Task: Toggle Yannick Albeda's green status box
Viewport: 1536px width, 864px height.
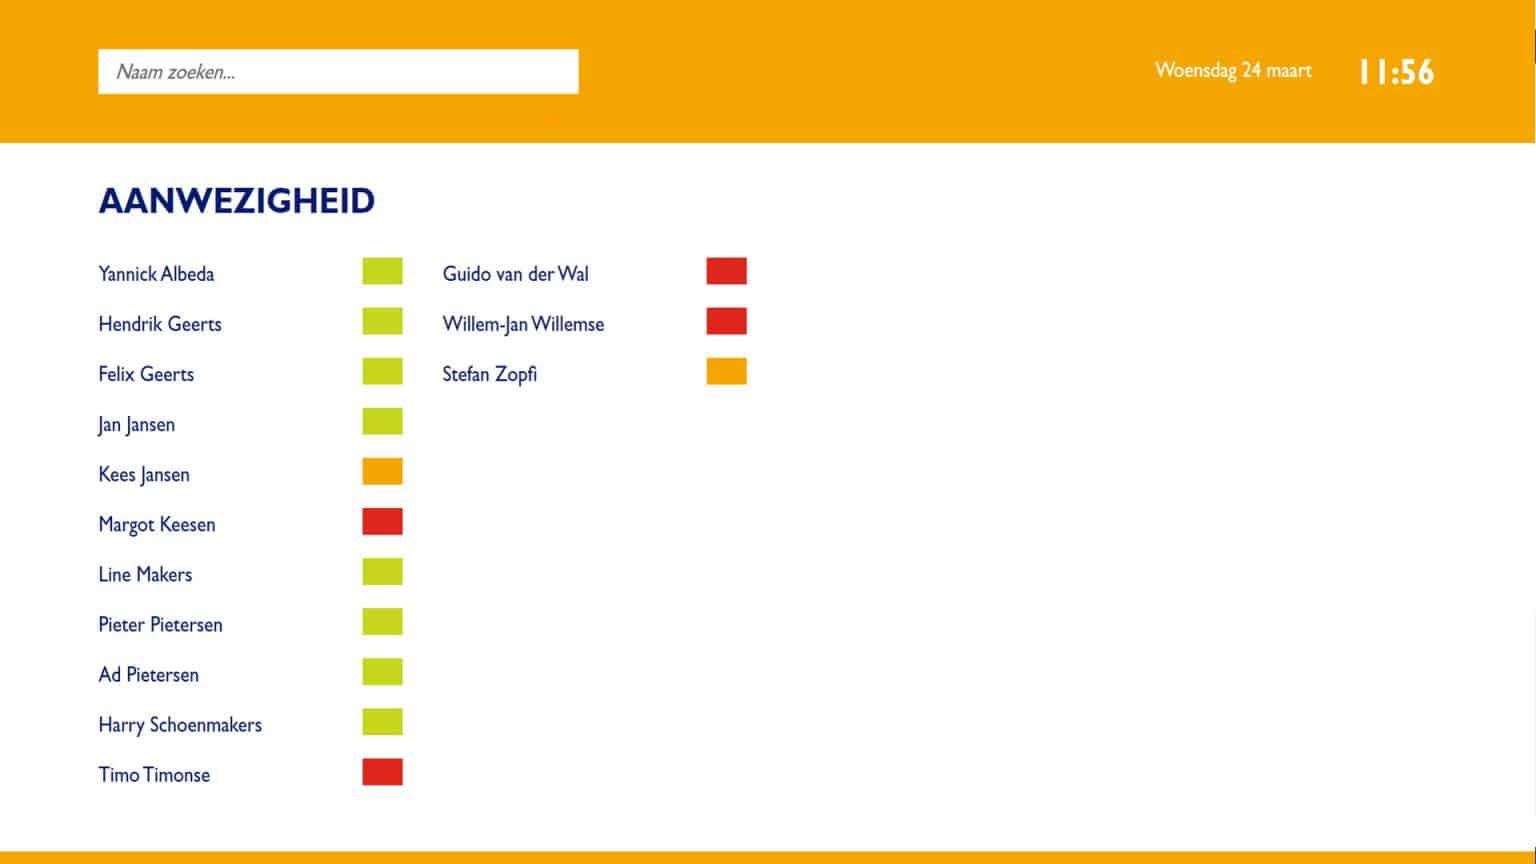Action: (x=382, y=271)
